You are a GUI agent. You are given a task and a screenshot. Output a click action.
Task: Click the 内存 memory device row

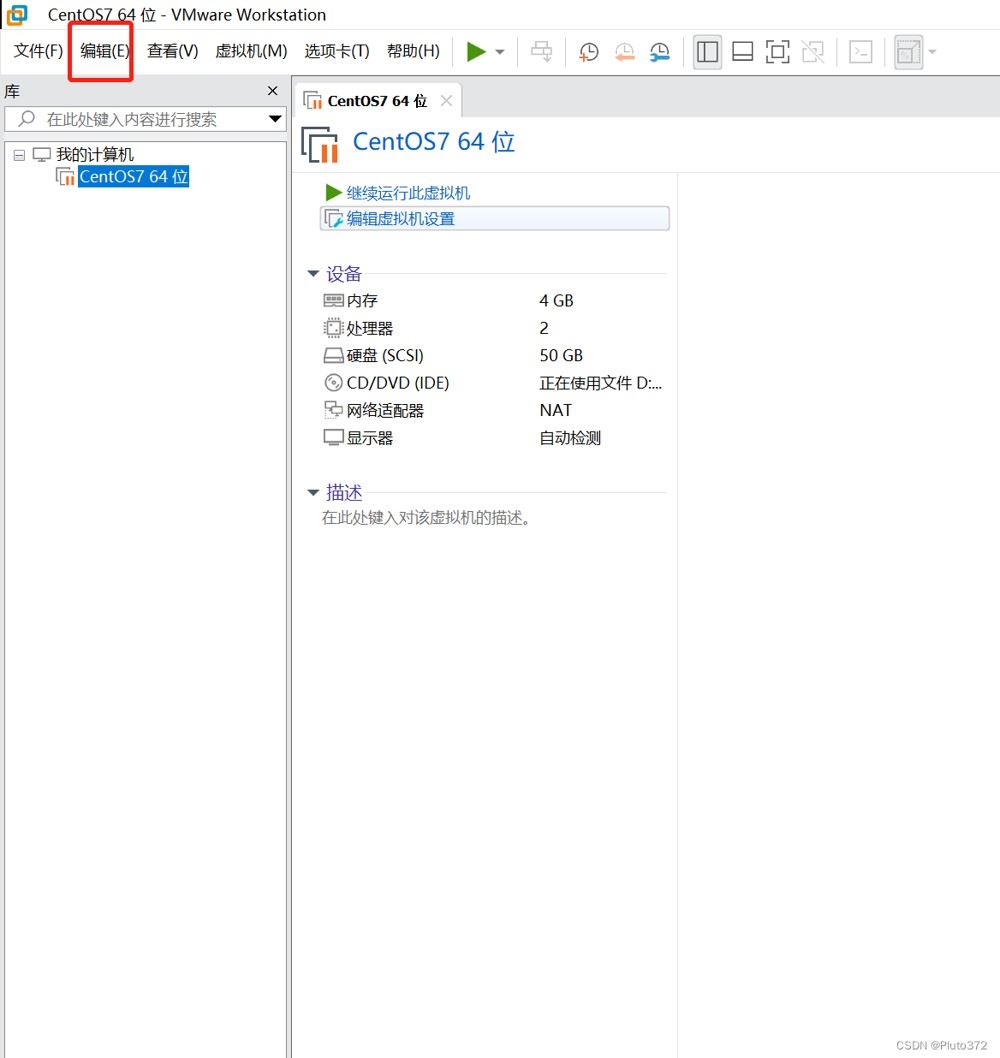point(495,300)
